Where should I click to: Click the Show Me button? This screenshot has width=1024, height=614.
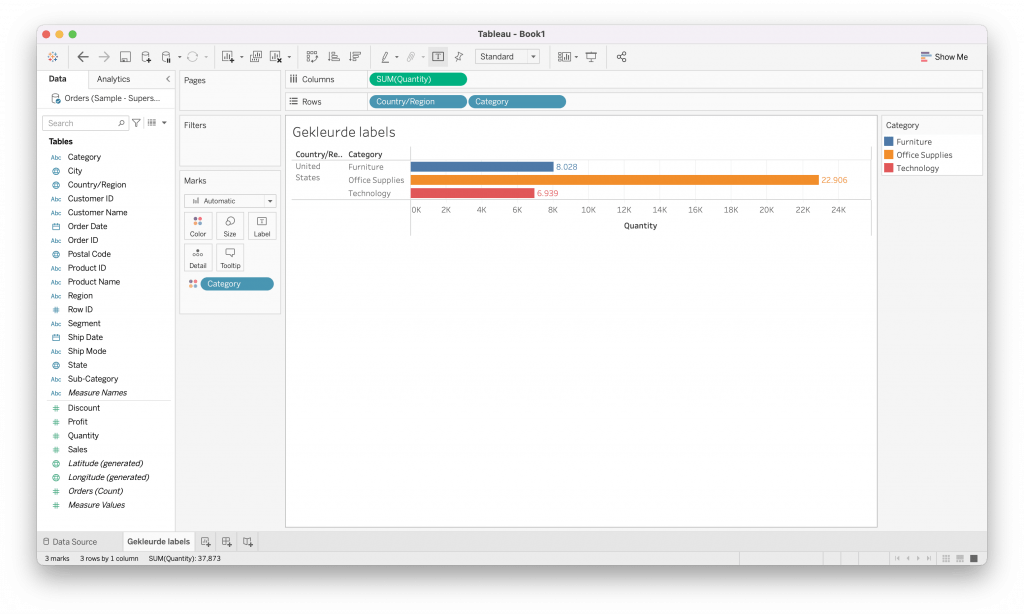coord(944,57)
